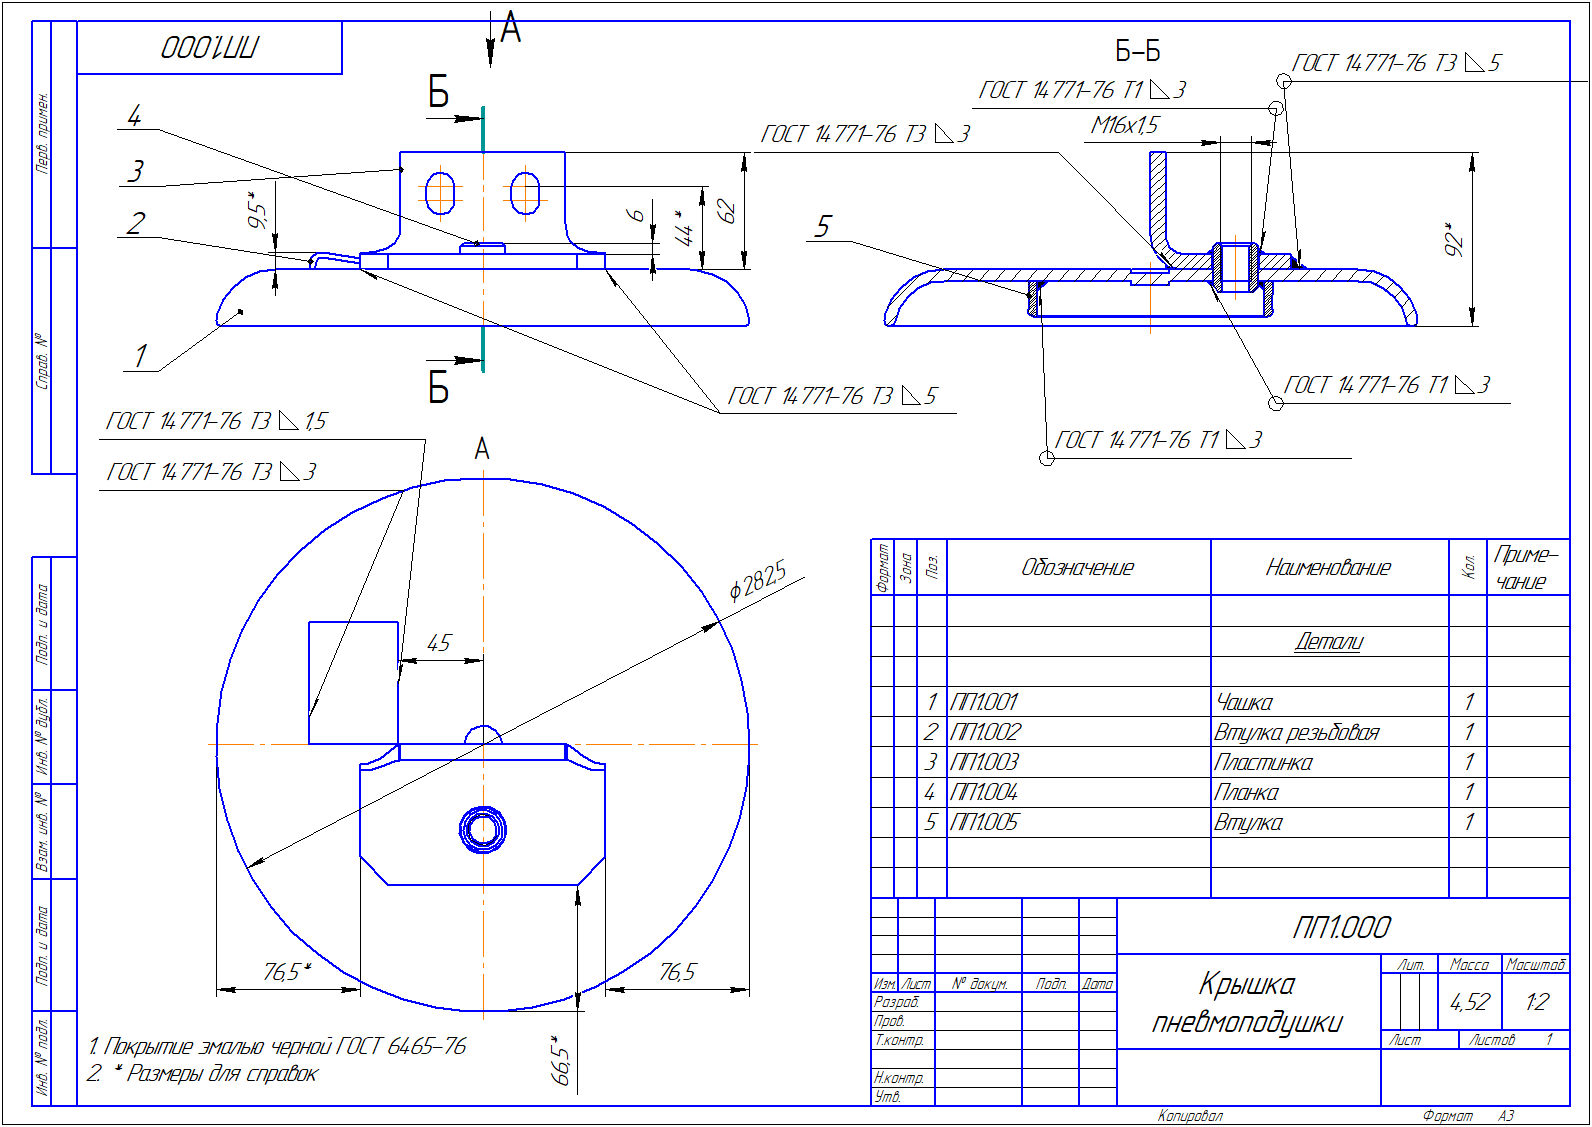Select position callout number 1 near the cup

coord(141,355)
